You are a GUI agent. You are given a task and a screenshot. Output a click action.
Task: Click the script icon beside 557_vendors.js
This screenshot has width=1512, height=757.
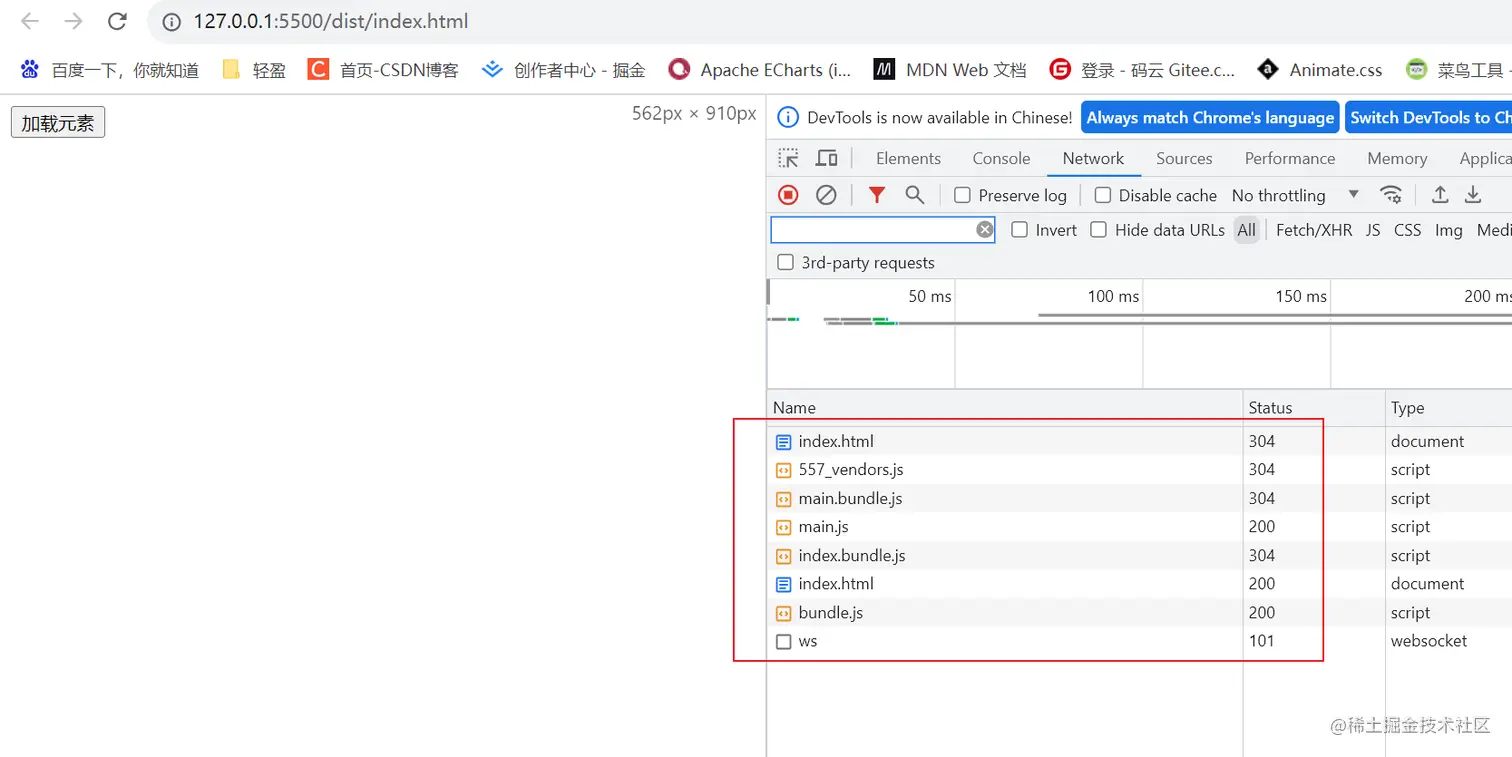pyautogui.click(x=784, y=470)
